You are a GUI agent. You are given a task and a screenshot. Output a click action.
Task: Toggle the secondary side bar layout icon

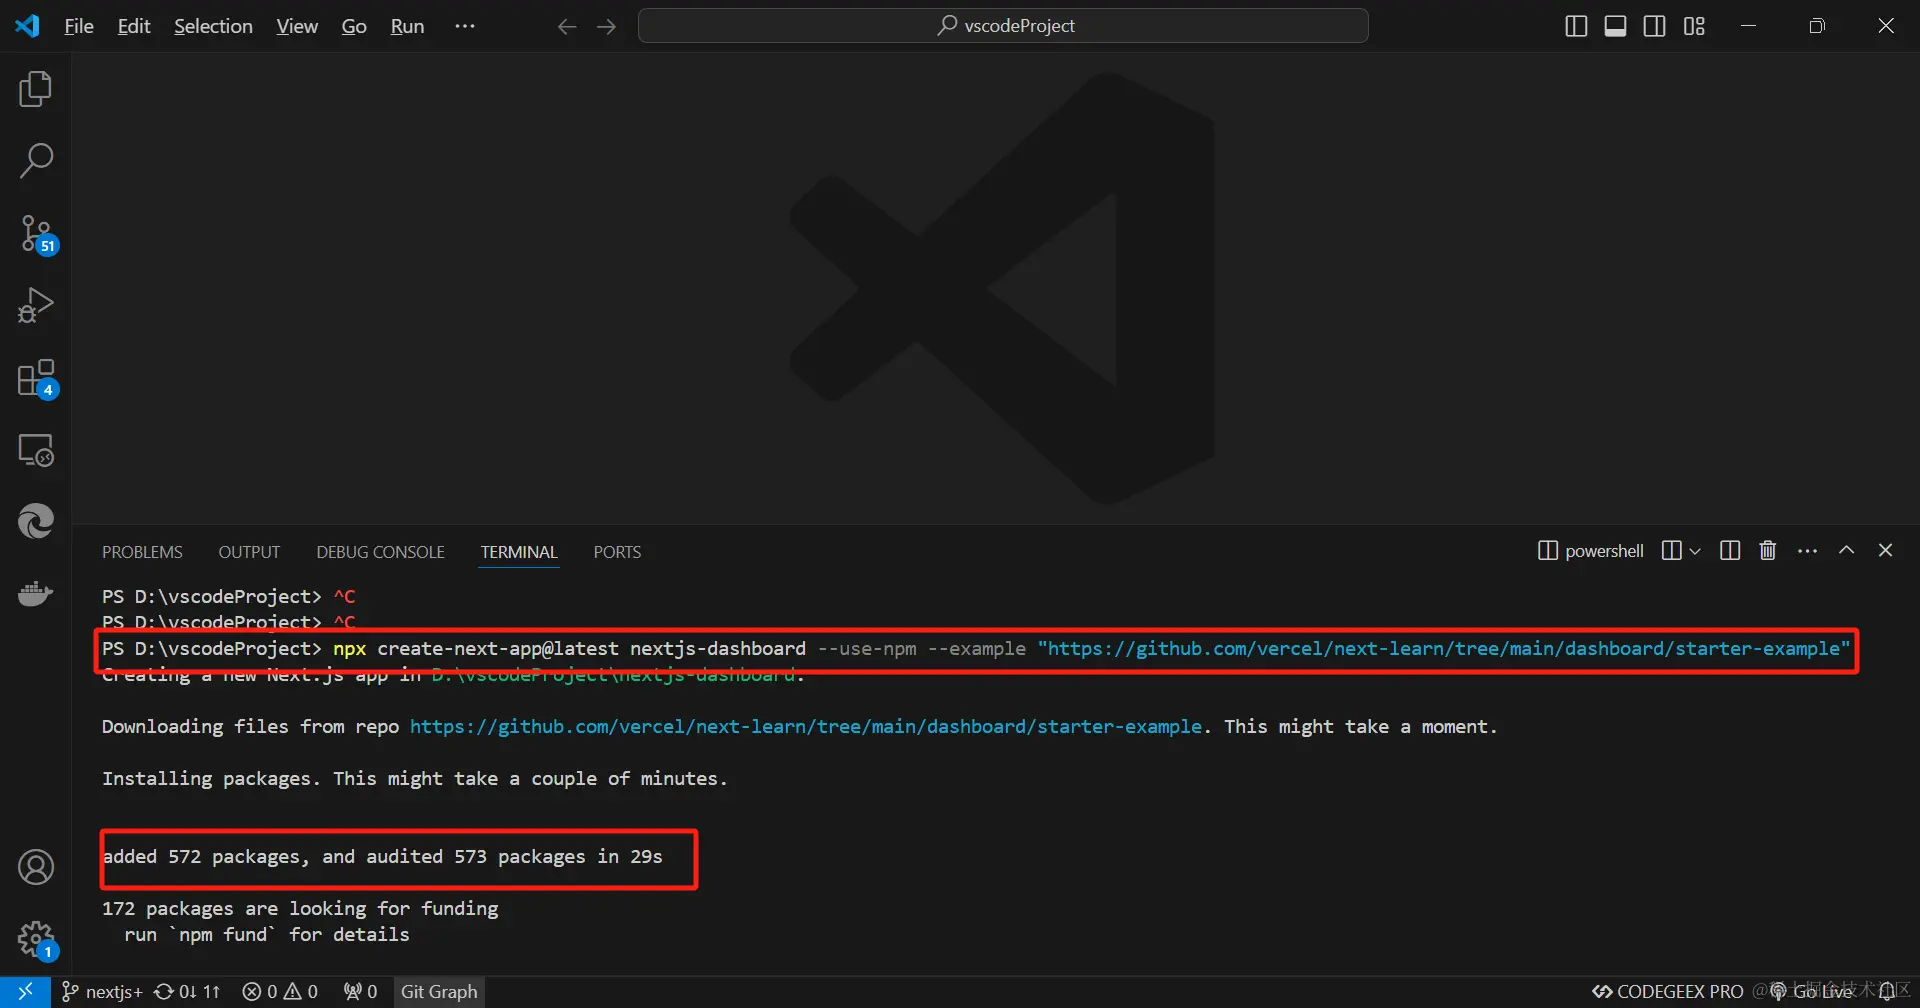[x=1655, y=26]
